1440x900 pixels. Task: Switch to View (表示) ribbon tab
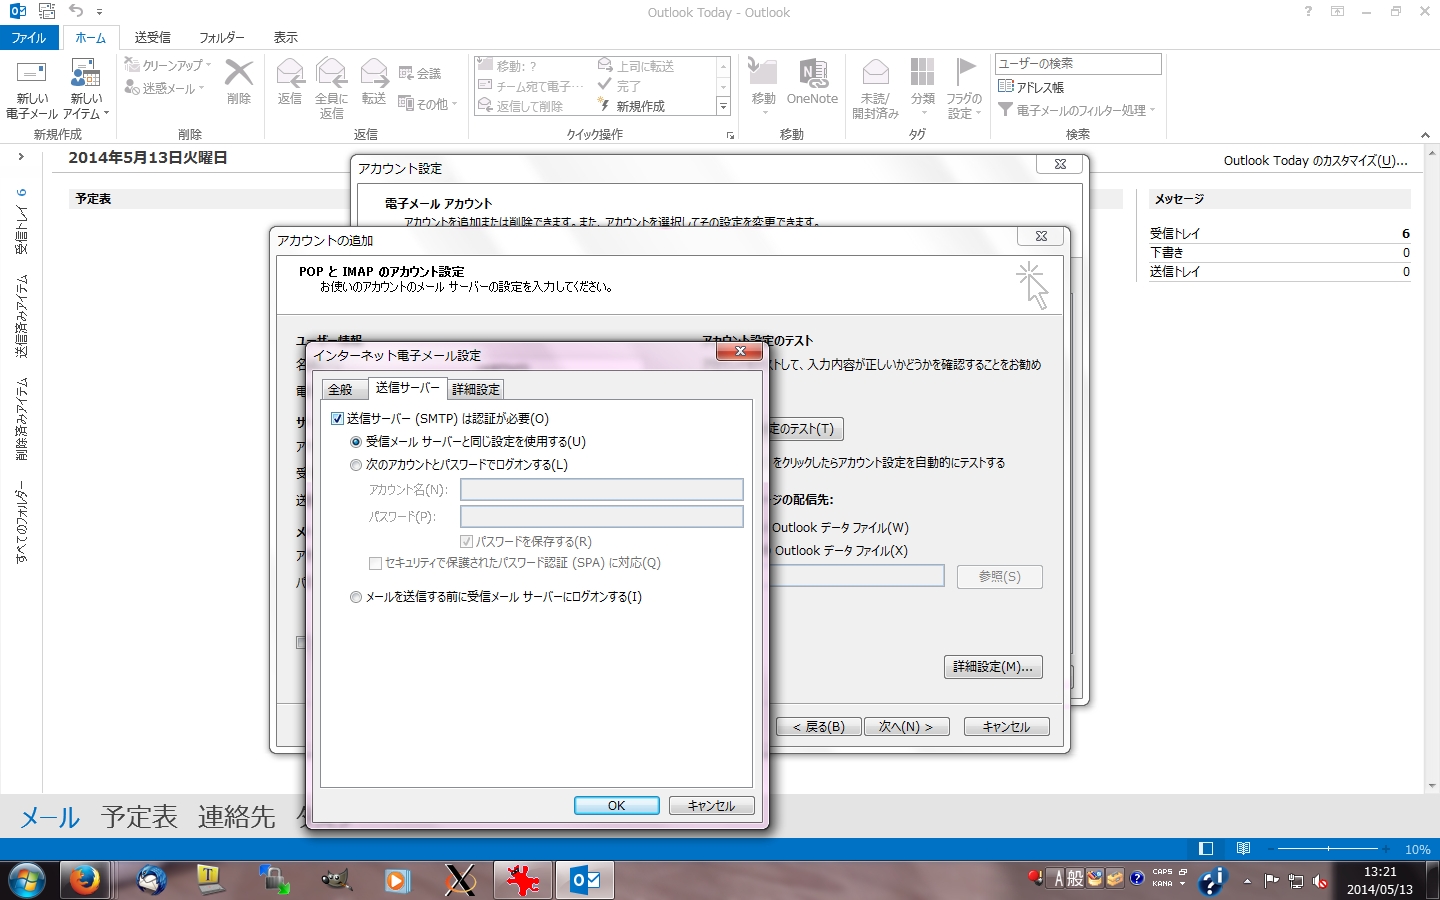click(286, 37)
